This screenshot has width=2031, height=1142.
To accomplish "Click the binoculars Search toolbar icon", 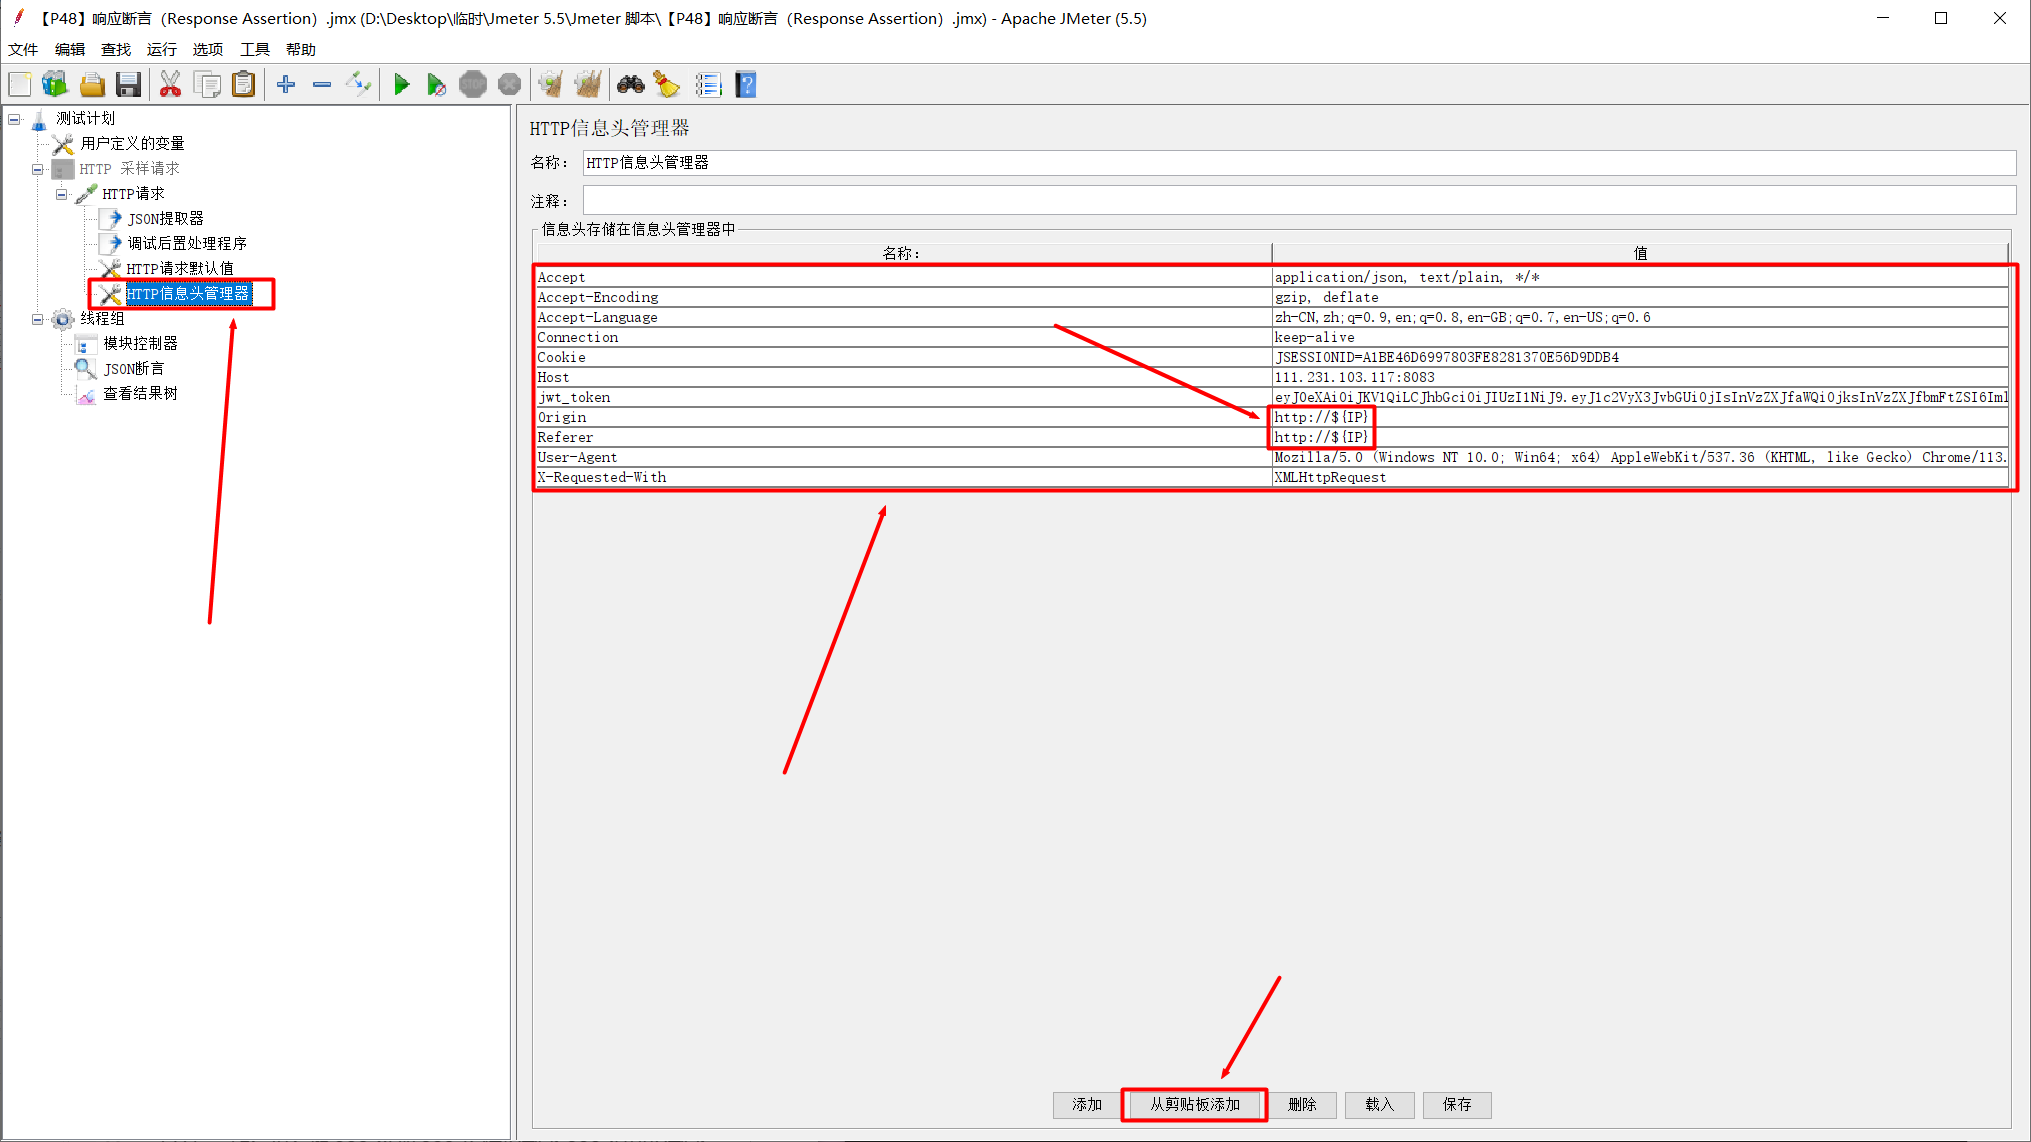I will 630,85.
